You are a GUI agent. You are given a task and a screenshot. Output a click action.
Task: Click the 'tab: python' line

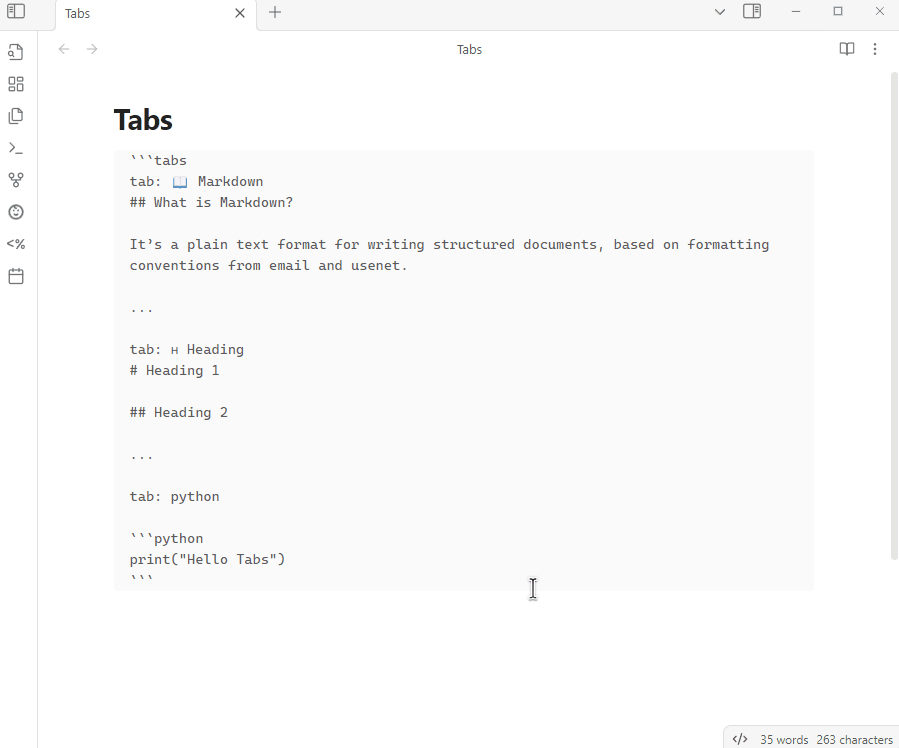click(174, 496)
